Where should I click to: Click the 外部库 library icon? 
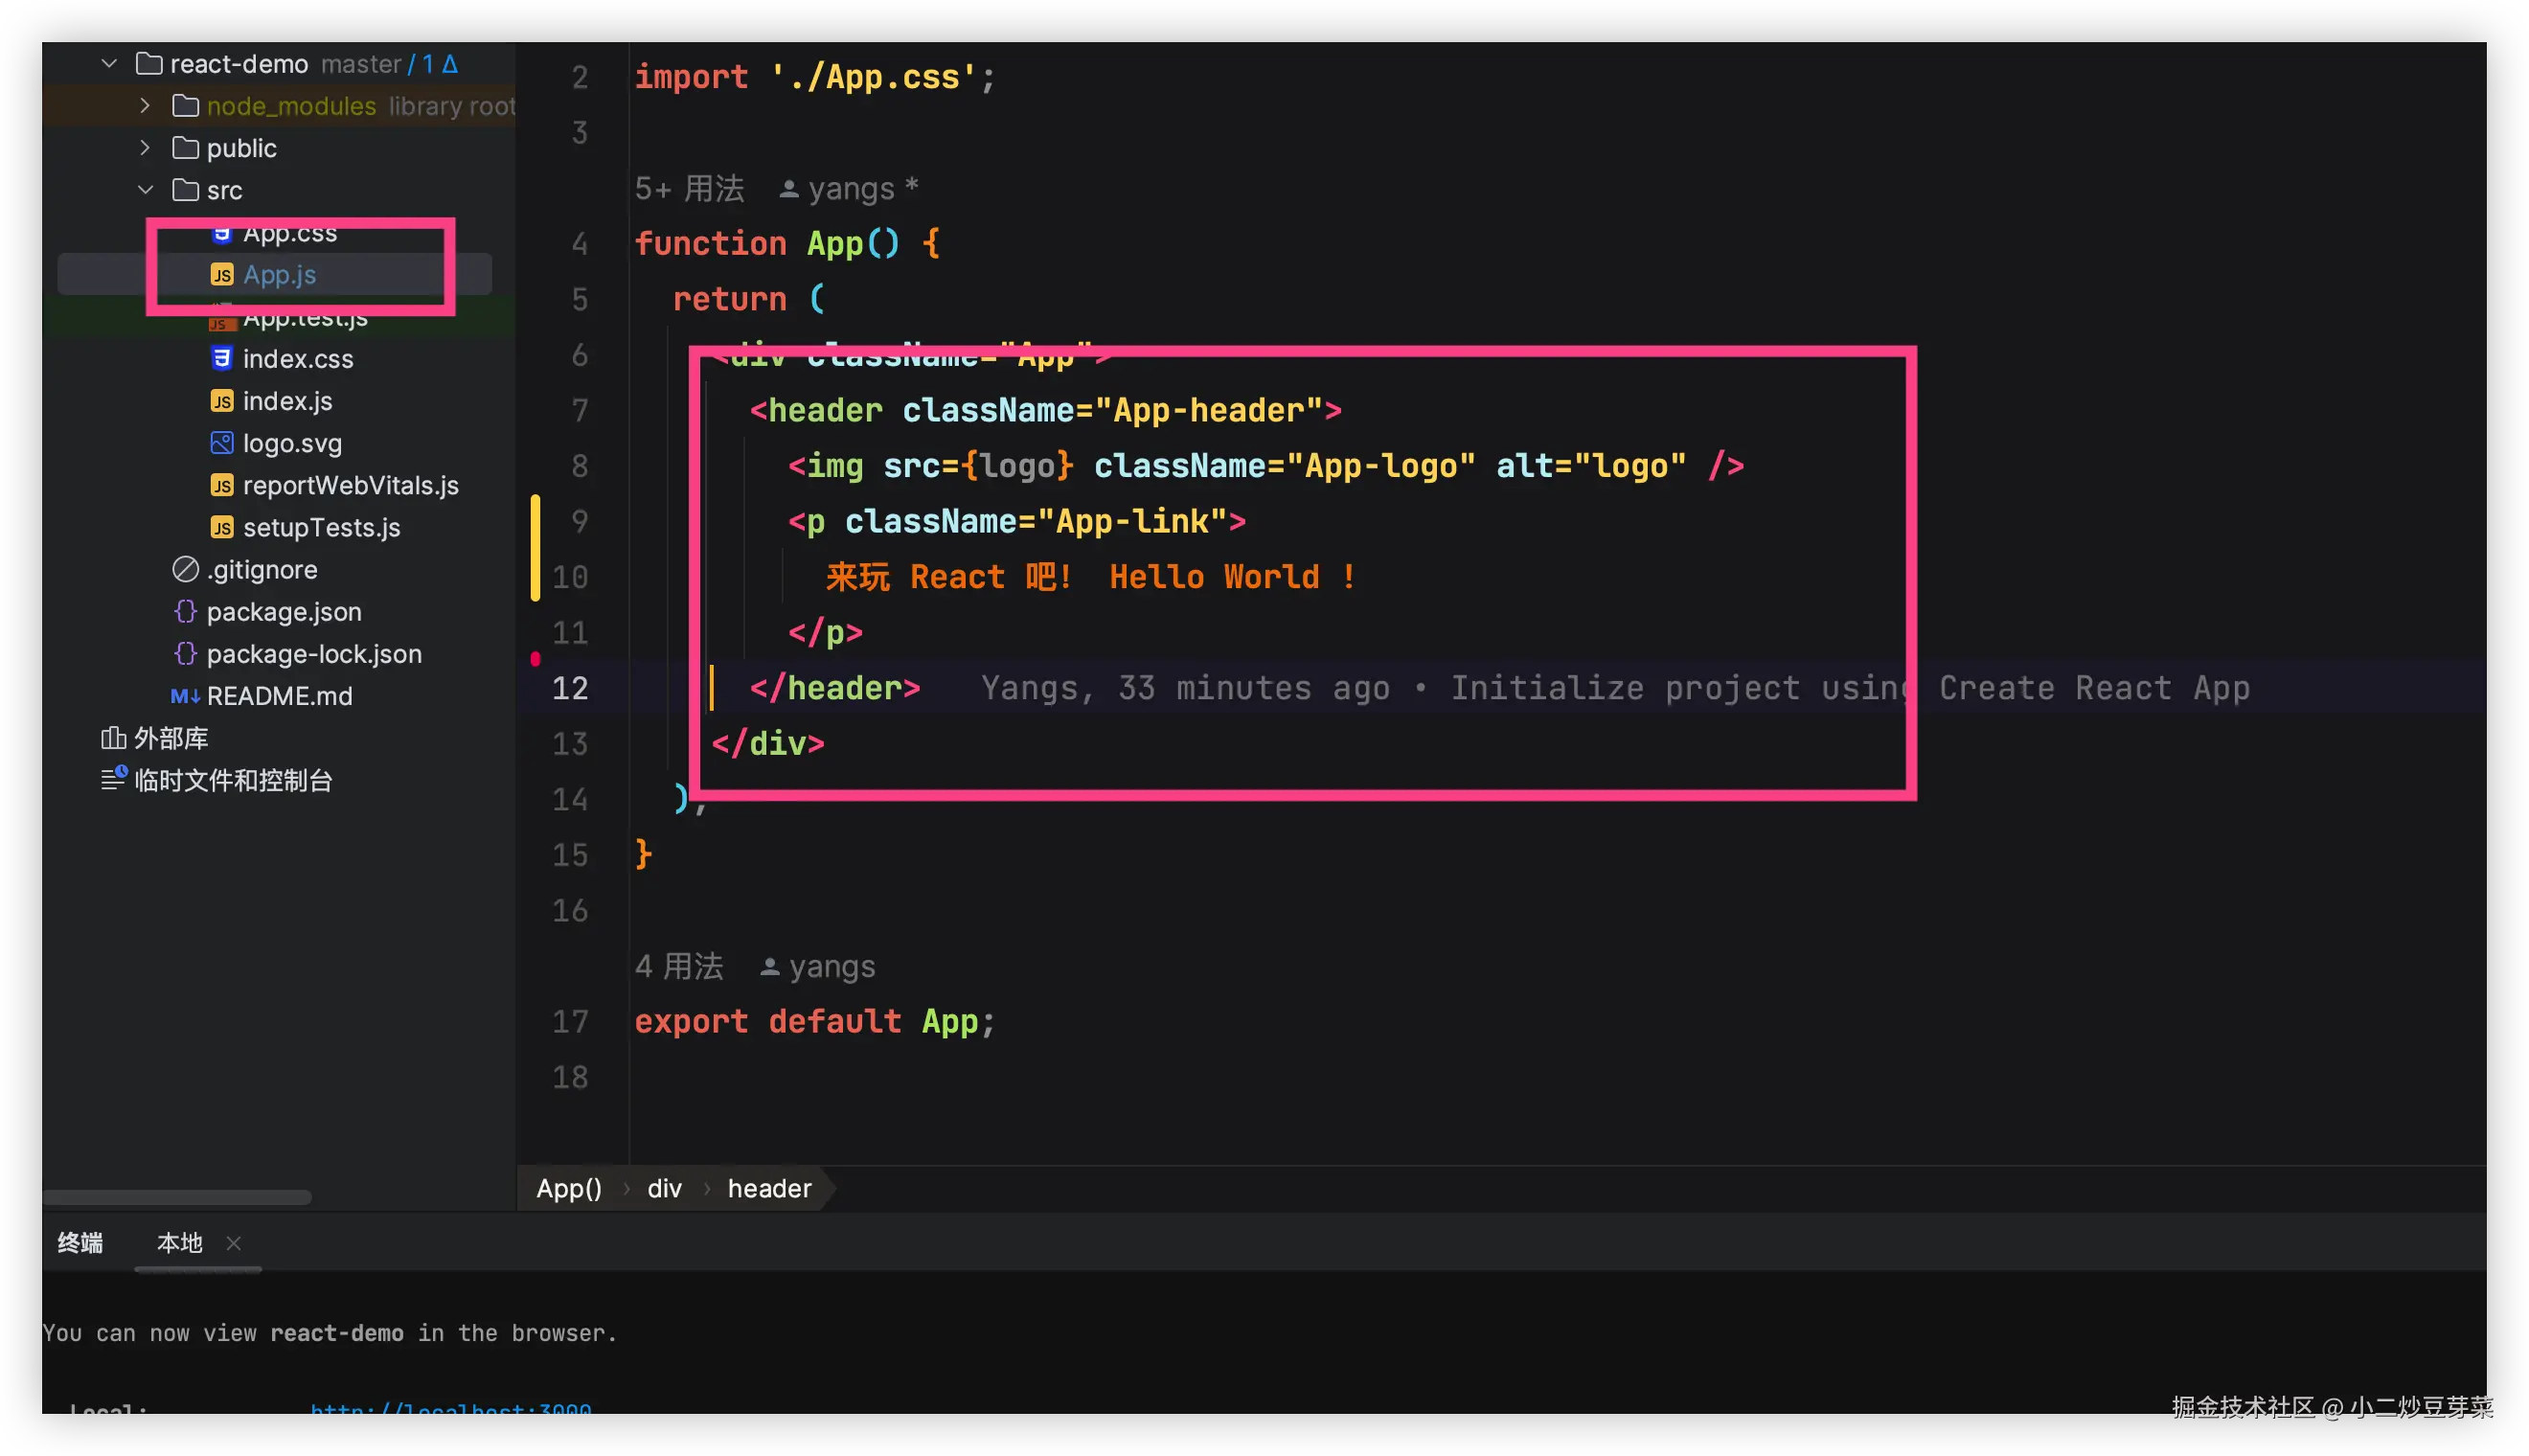[113, 738]
